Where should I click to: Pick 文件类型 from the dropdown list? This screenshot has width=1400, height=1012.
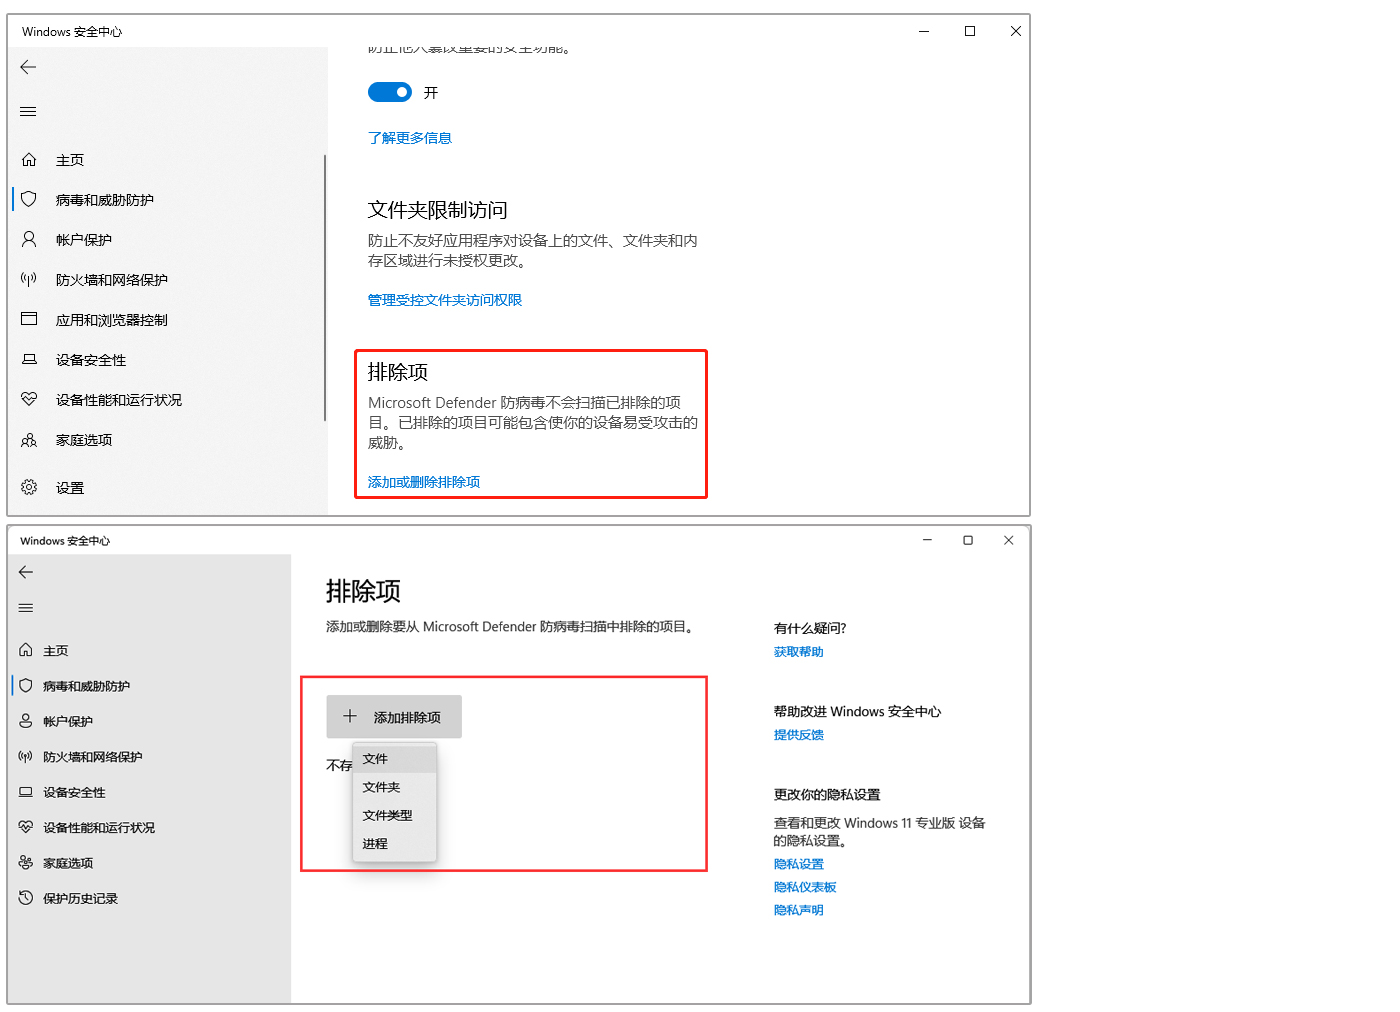click(x=387, y=816)
